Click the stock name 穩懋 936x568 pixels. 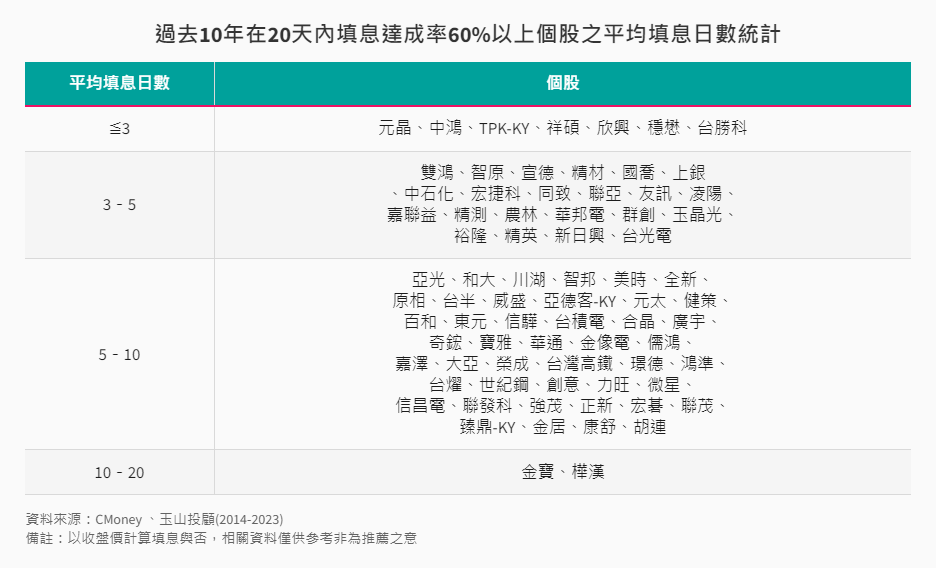(x=664, y=128)
